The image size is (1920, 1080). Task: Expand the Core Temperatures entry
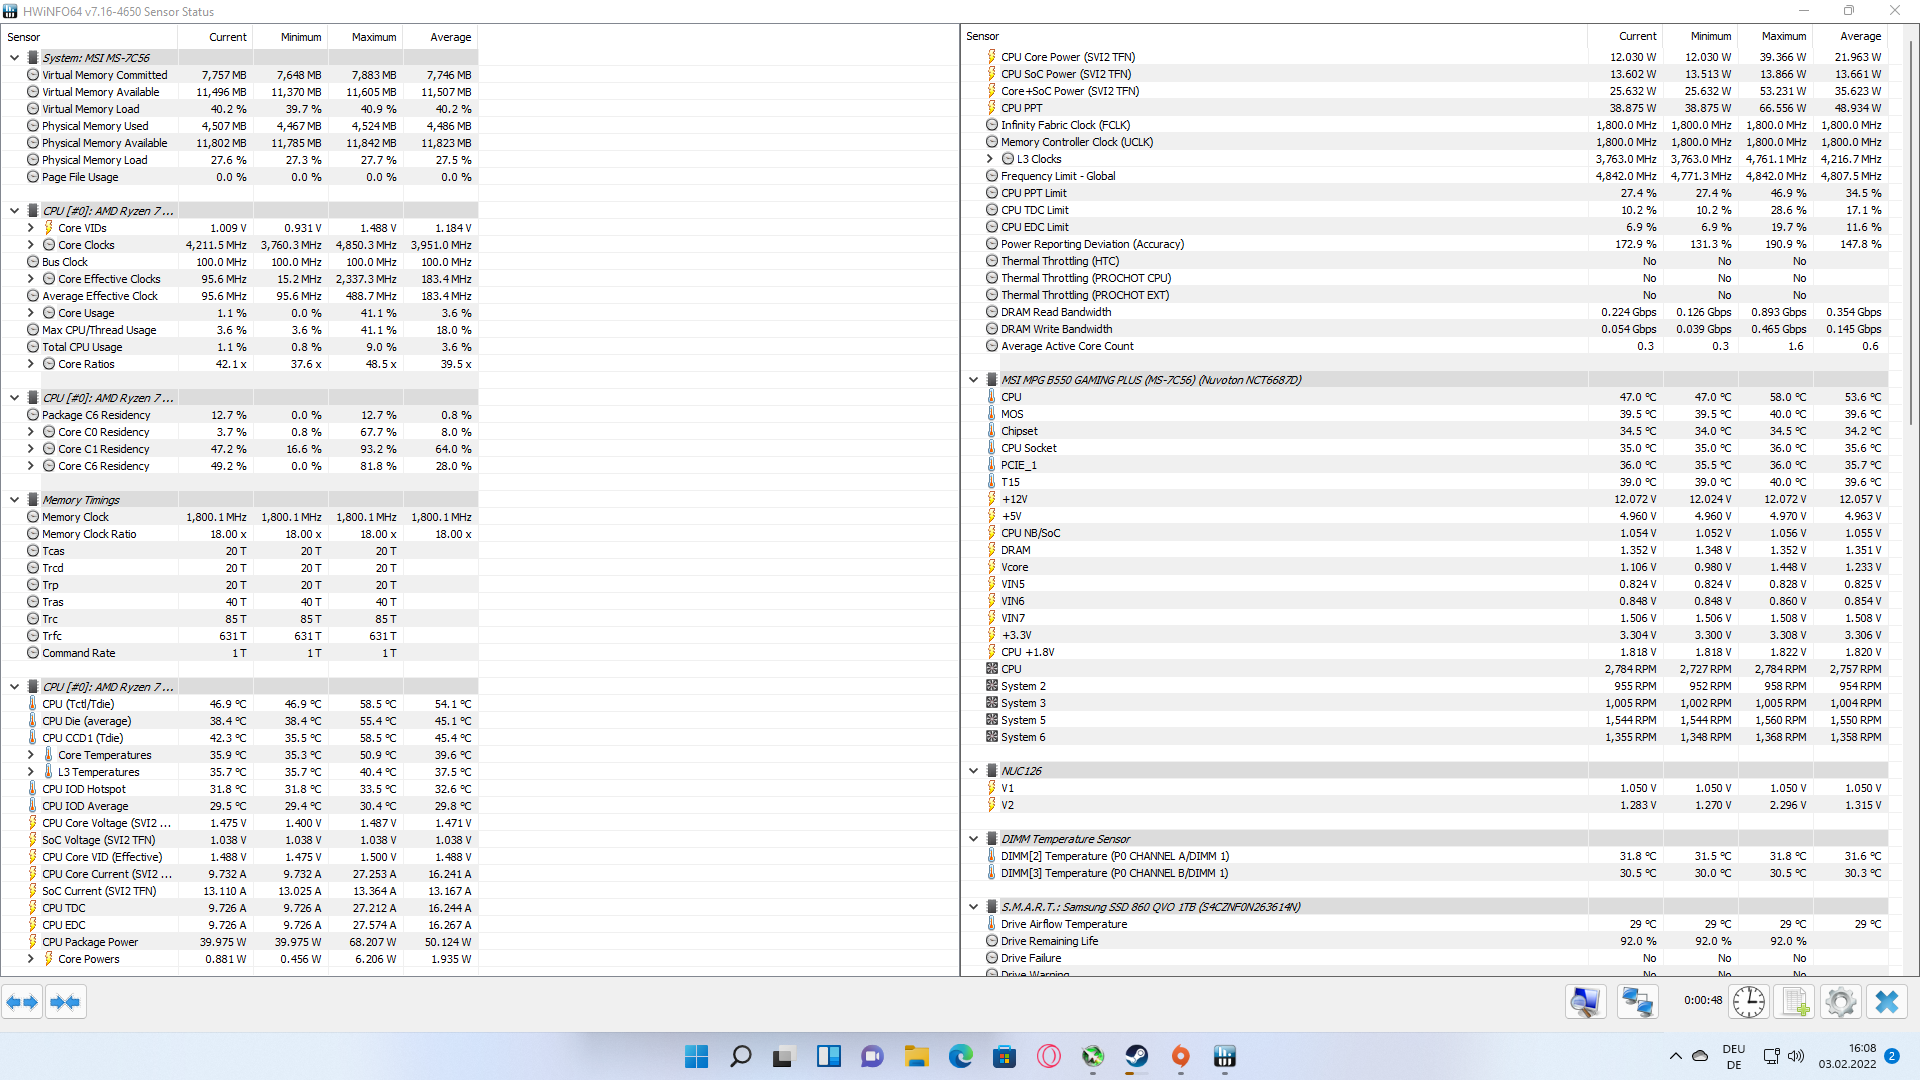tap(30, 754)
